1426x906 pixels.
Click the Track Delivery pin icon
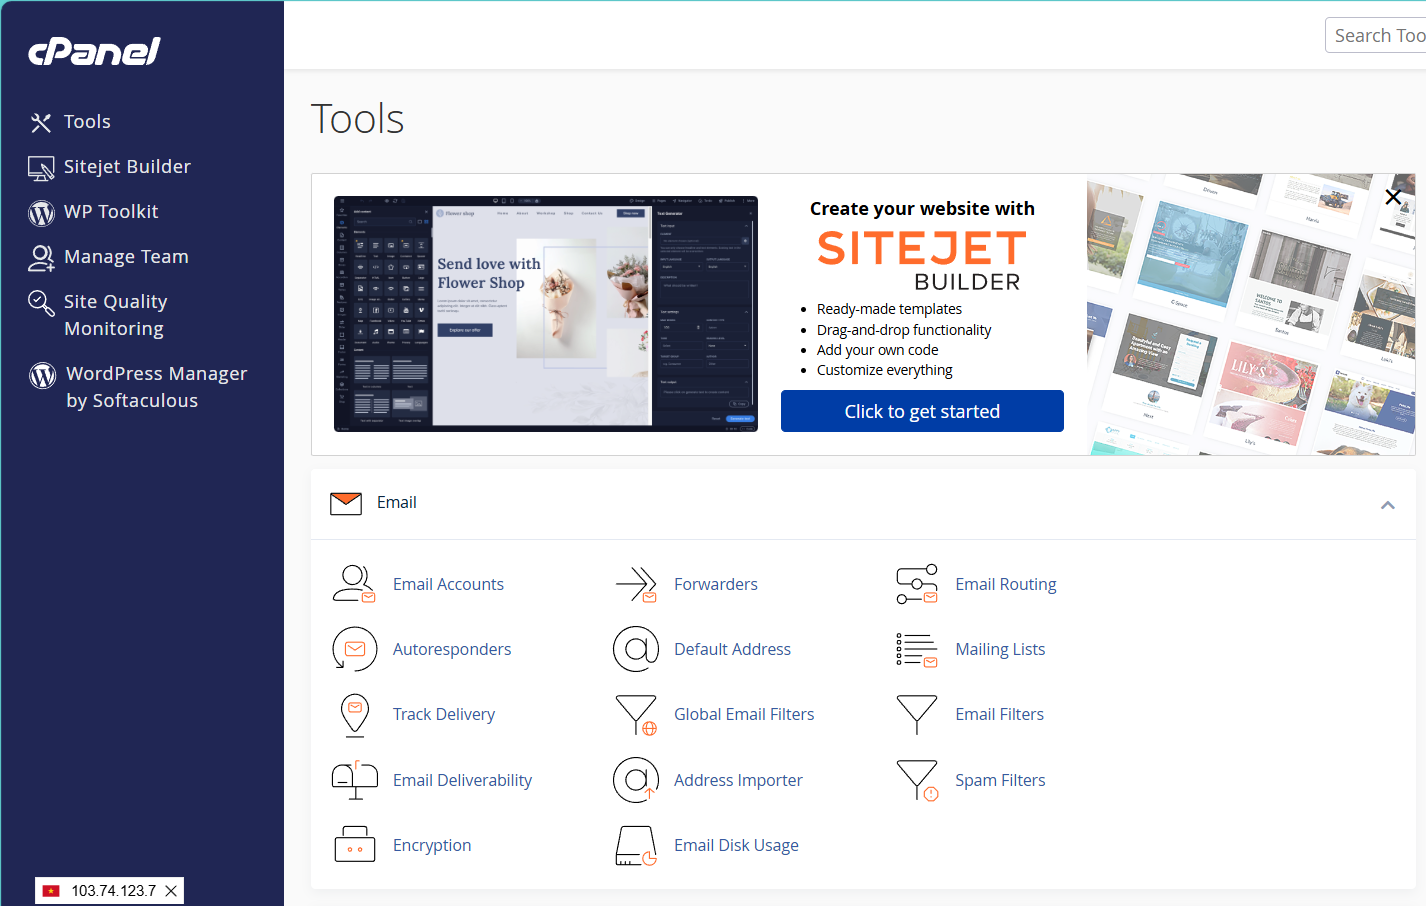click(355, 715)
